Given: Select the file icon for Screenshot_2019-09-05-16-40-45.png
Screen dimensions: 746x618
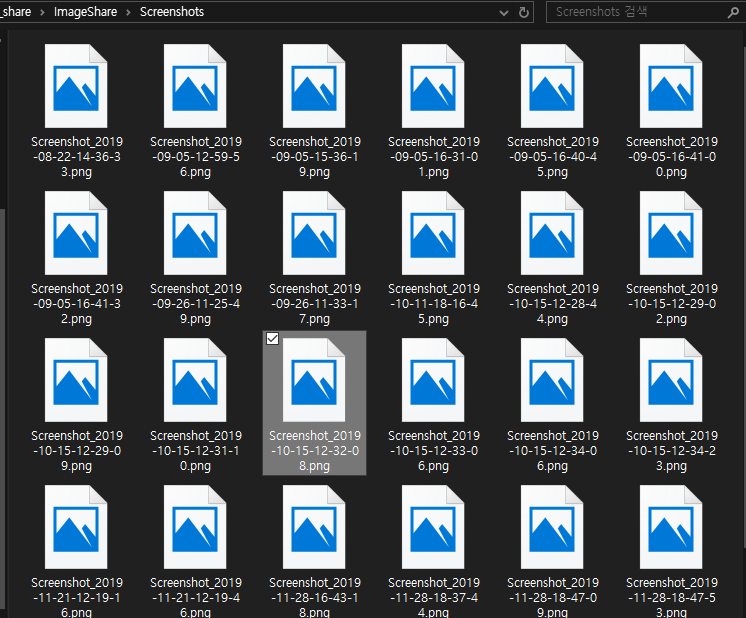Looking at the screenshot, I should [552, 86].
